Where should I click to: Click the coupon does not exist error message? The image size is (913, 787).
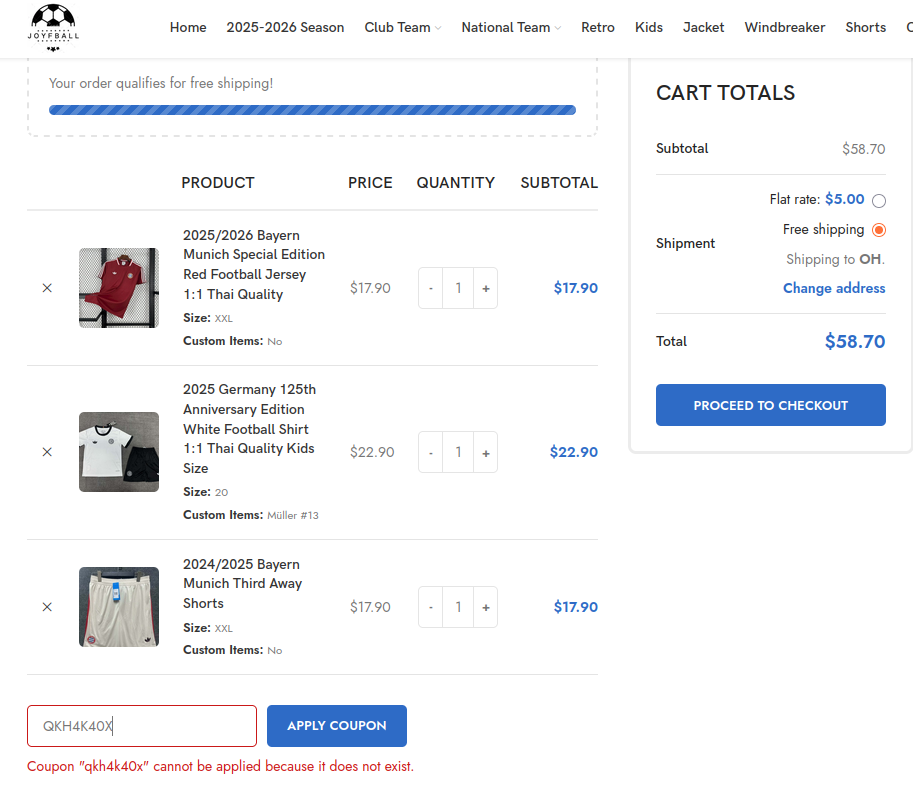(220, 767)
